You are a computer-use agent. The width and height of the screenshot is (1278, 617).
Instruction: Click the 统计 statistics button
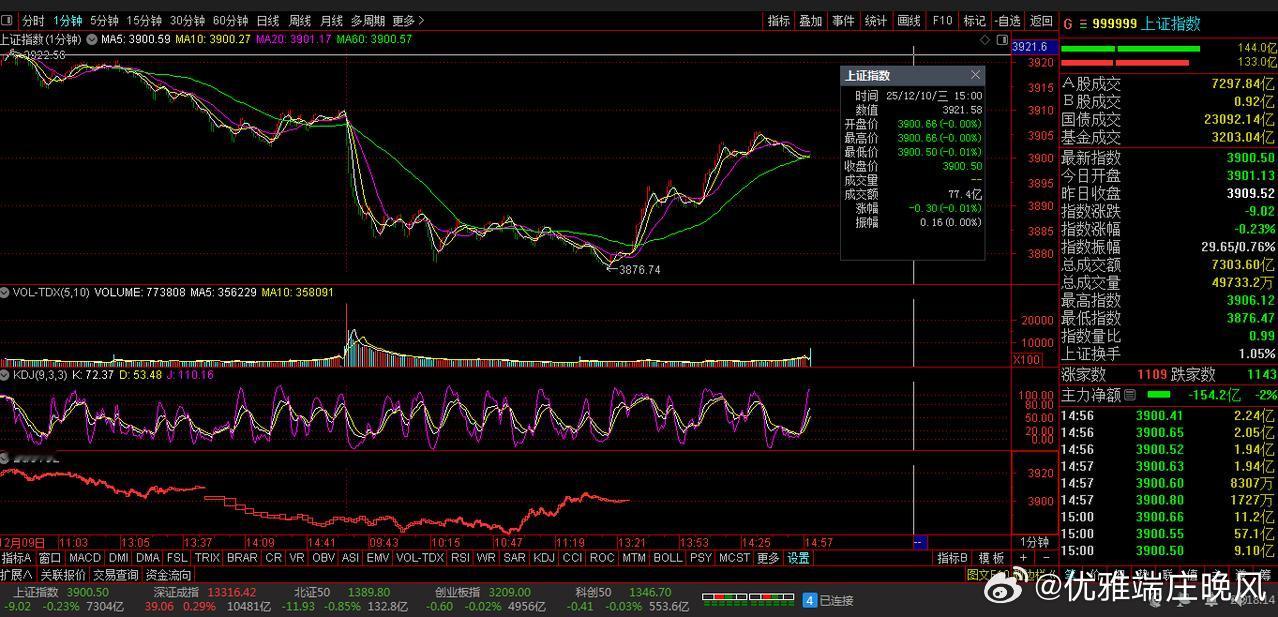click(876, 20)
